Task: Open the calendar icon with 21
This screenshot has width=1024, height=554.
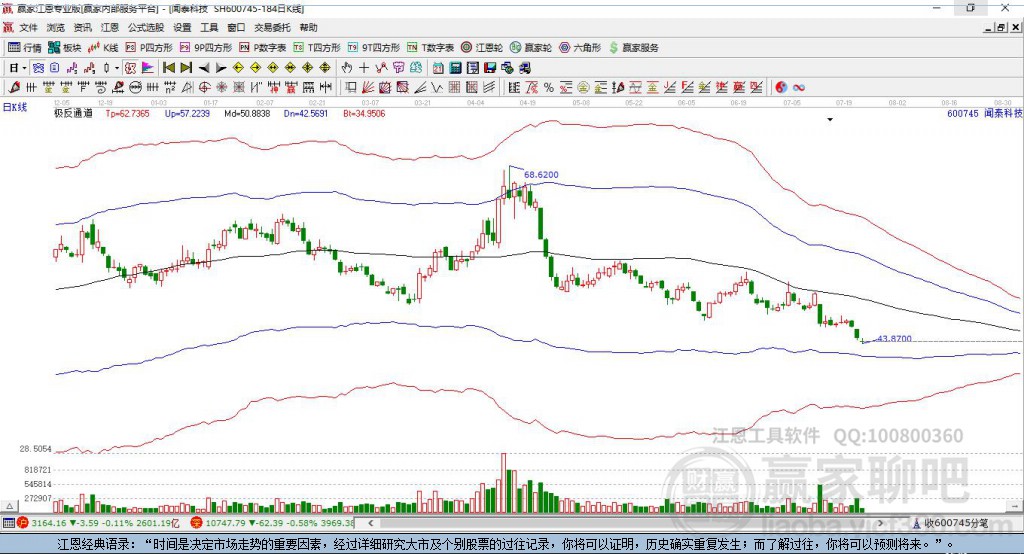Action: click(438, 68)
